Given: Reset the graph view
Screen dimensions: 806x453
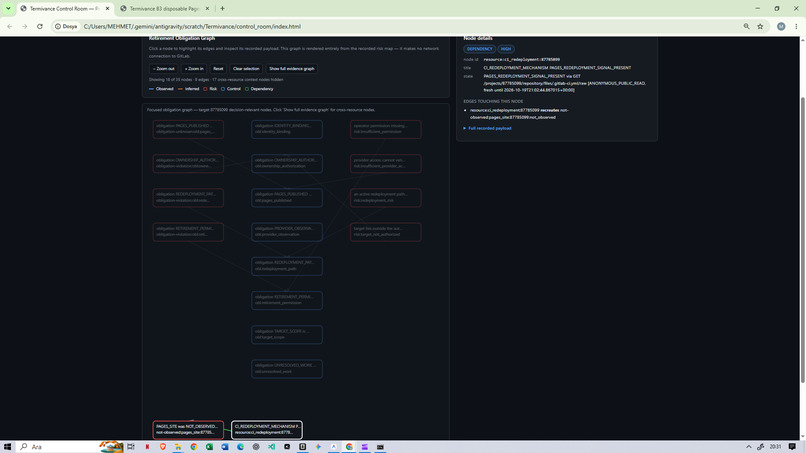Looking at the screenshot, I should [218, 68].
